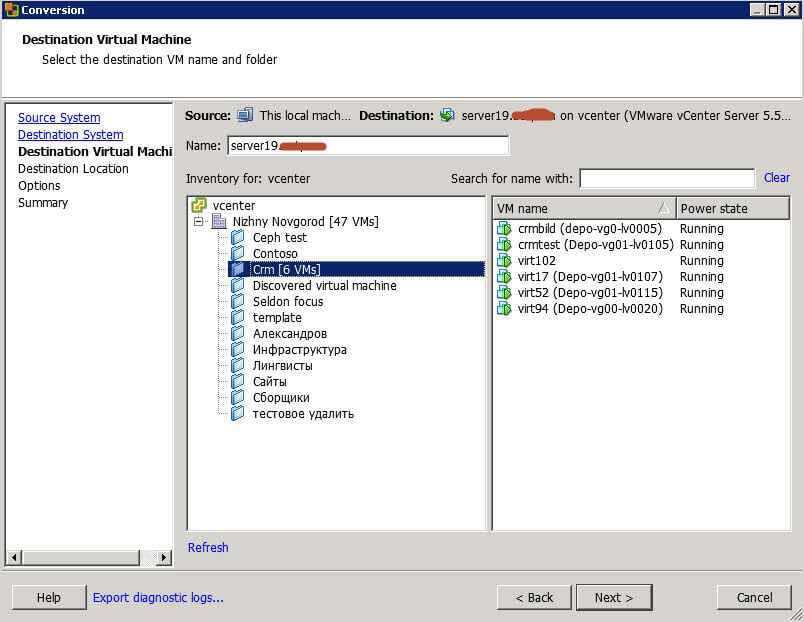Collapse the Nizhny Novgorod tree node
The image size is (804, 622).
(x=199, y=222)
